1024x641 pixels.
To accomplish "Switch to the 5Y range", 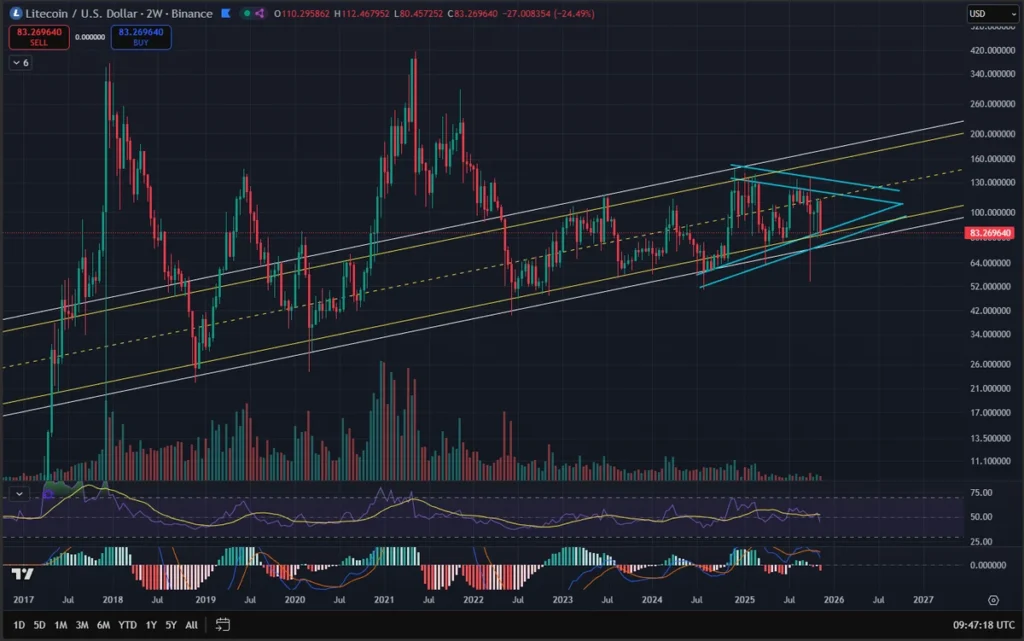I will (x=170, y=624).
